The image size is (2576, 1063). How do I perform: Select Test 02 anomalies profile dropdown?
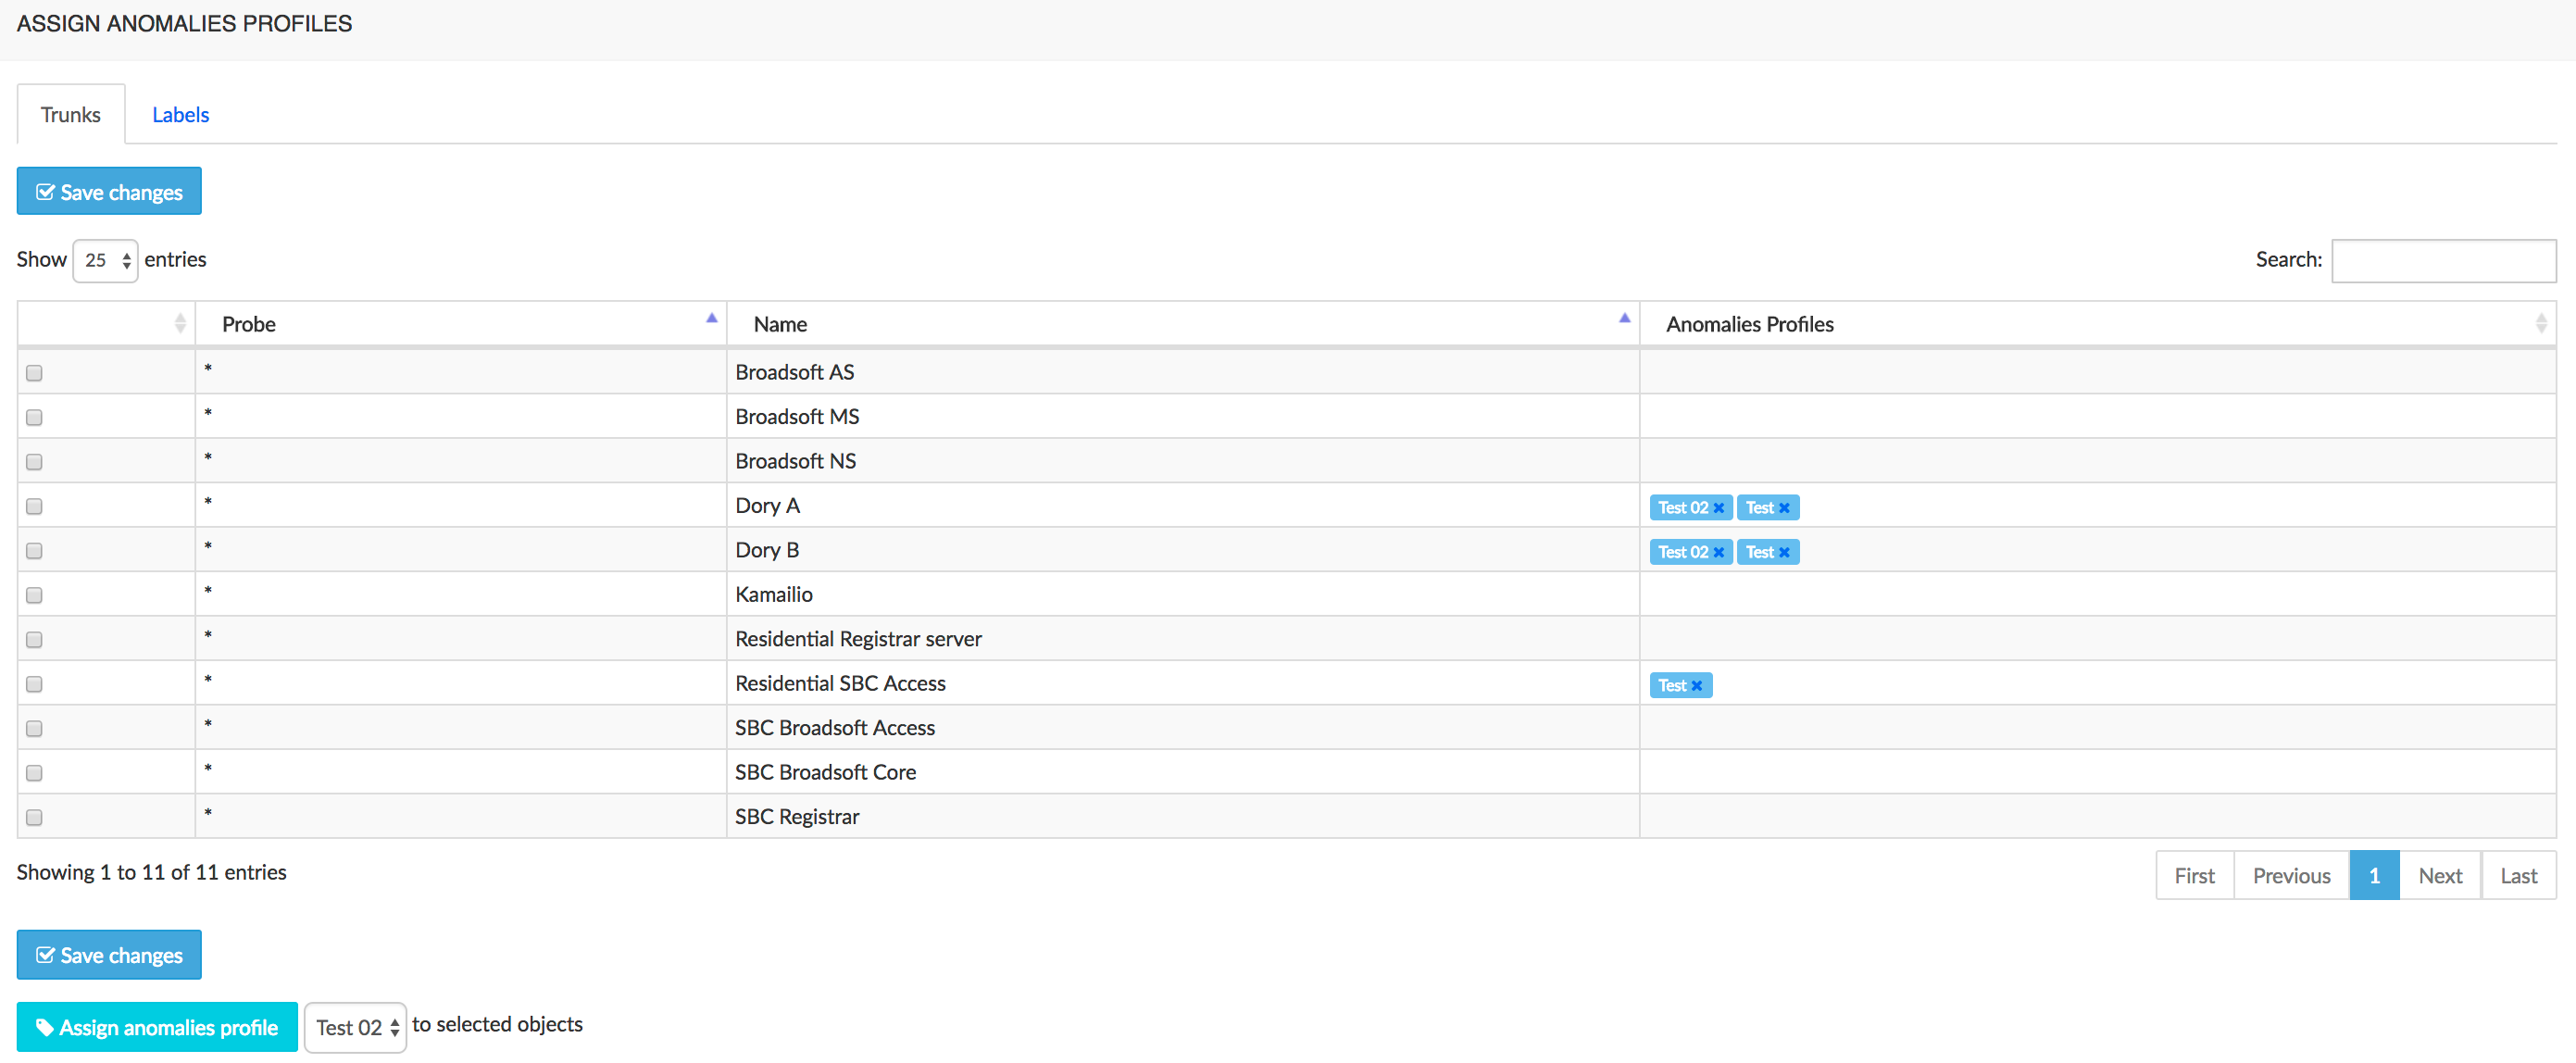pyautogui.click(x=355, y=1025)
